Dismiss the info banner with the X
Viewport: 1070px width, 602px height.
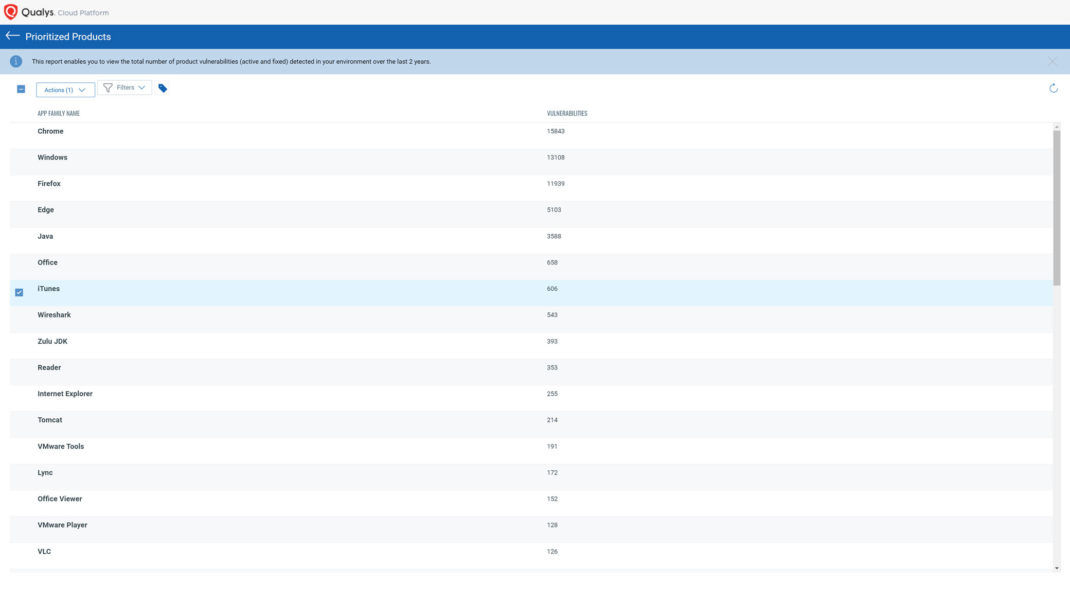click(1052, 61)
